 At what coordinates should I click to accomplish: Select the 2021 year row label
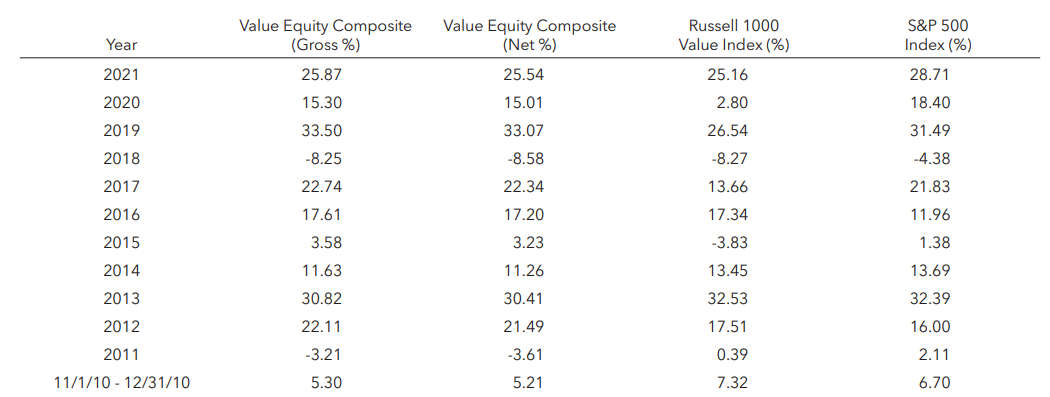(121, 75)
